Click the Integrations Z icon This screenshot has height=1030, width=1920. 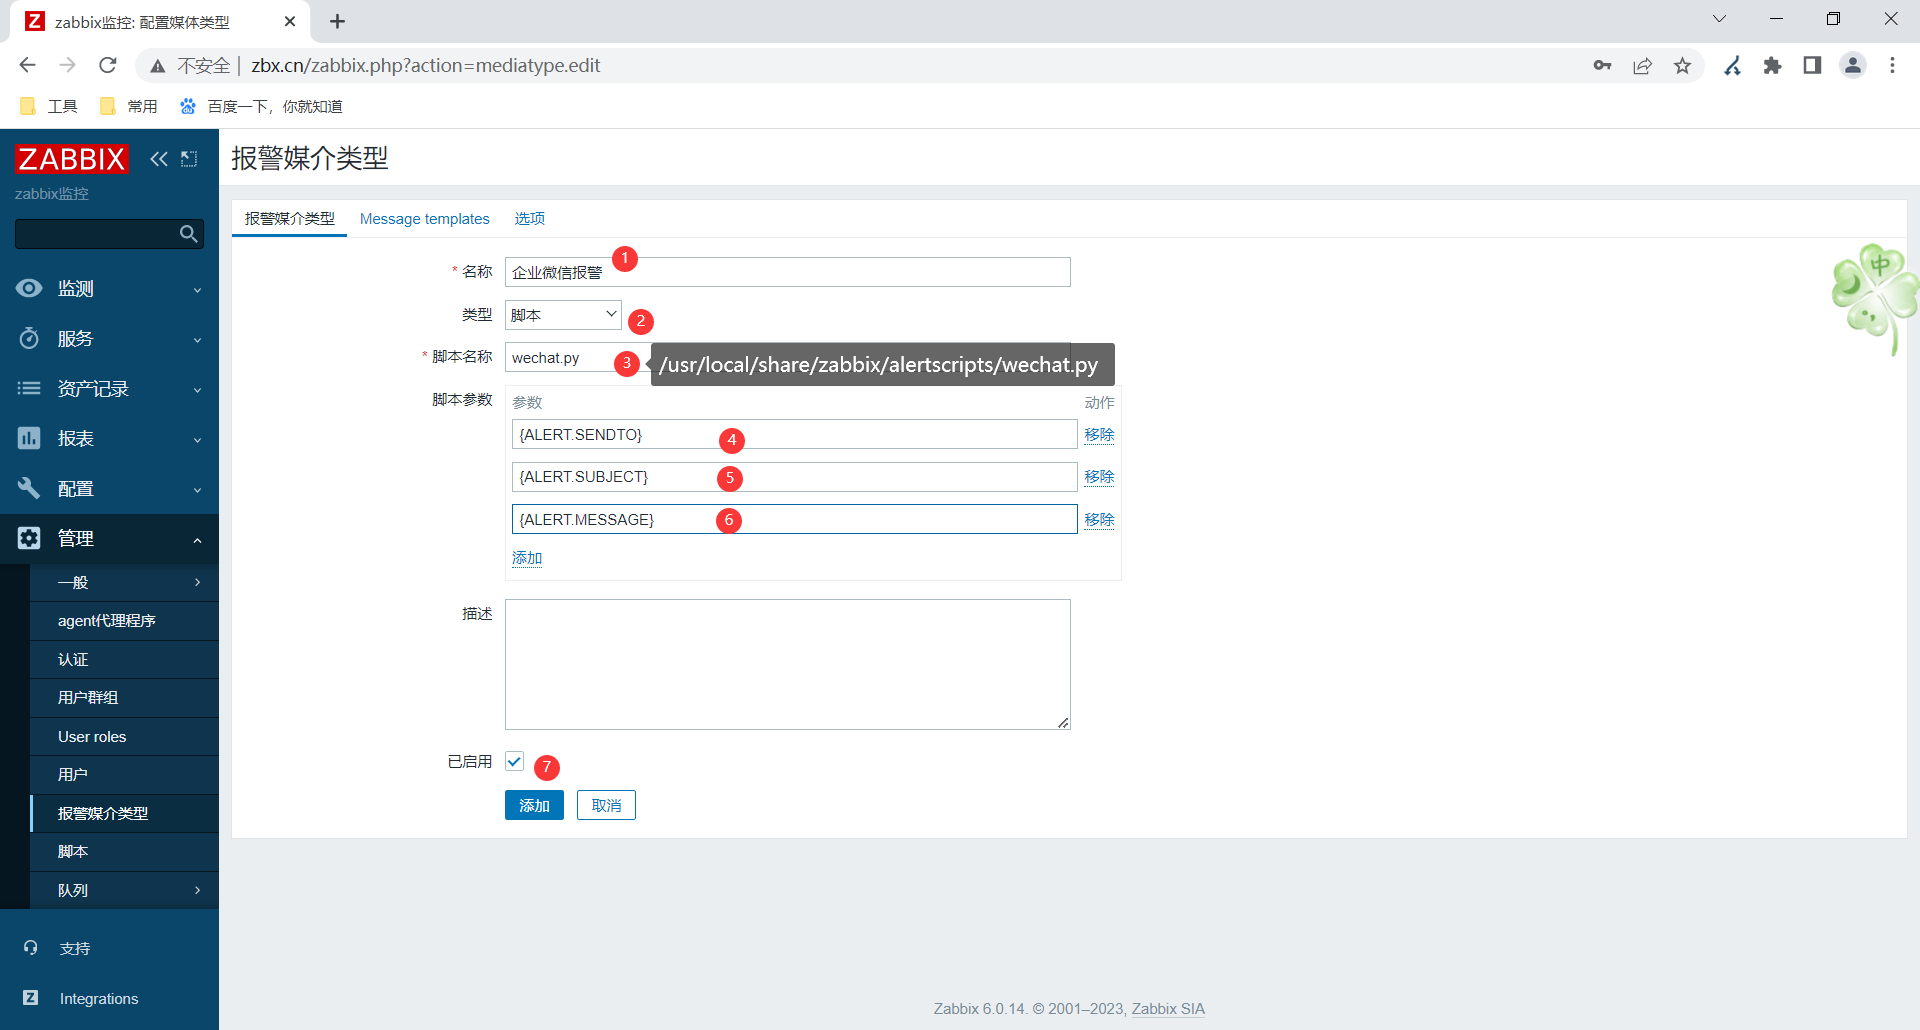31,998
